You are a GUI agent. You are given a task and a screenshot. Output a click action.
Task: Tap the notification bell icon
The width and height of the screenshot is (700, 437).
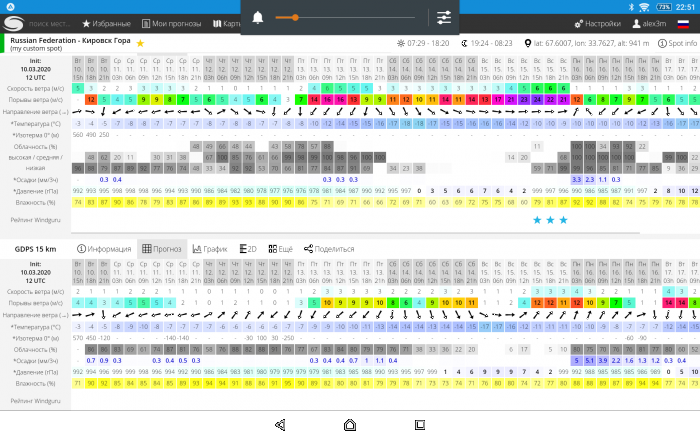[x=258, y=17]
